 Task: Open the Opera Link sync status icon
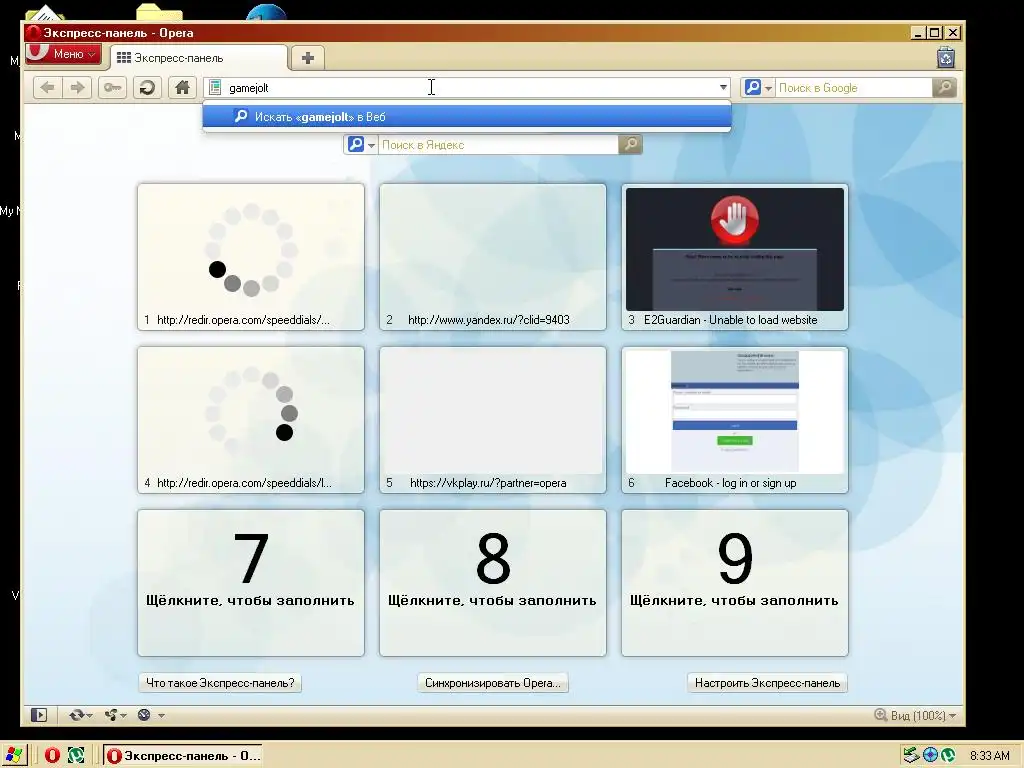77,715
